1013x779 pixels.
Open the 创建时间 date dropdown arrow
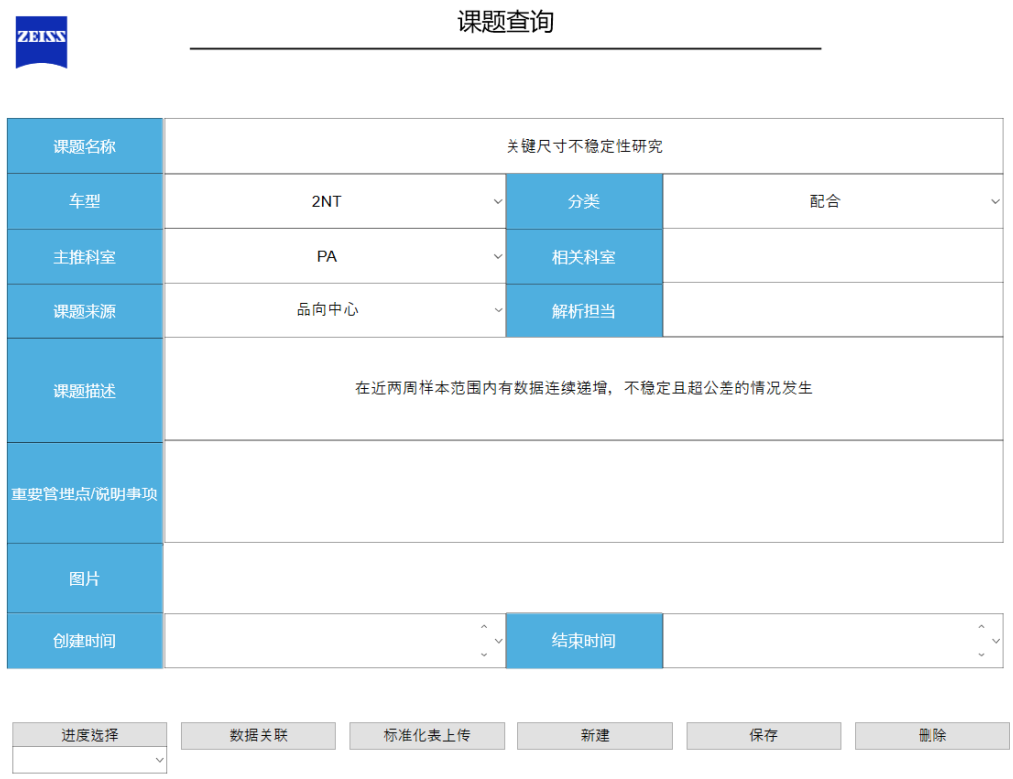[498, 641]
